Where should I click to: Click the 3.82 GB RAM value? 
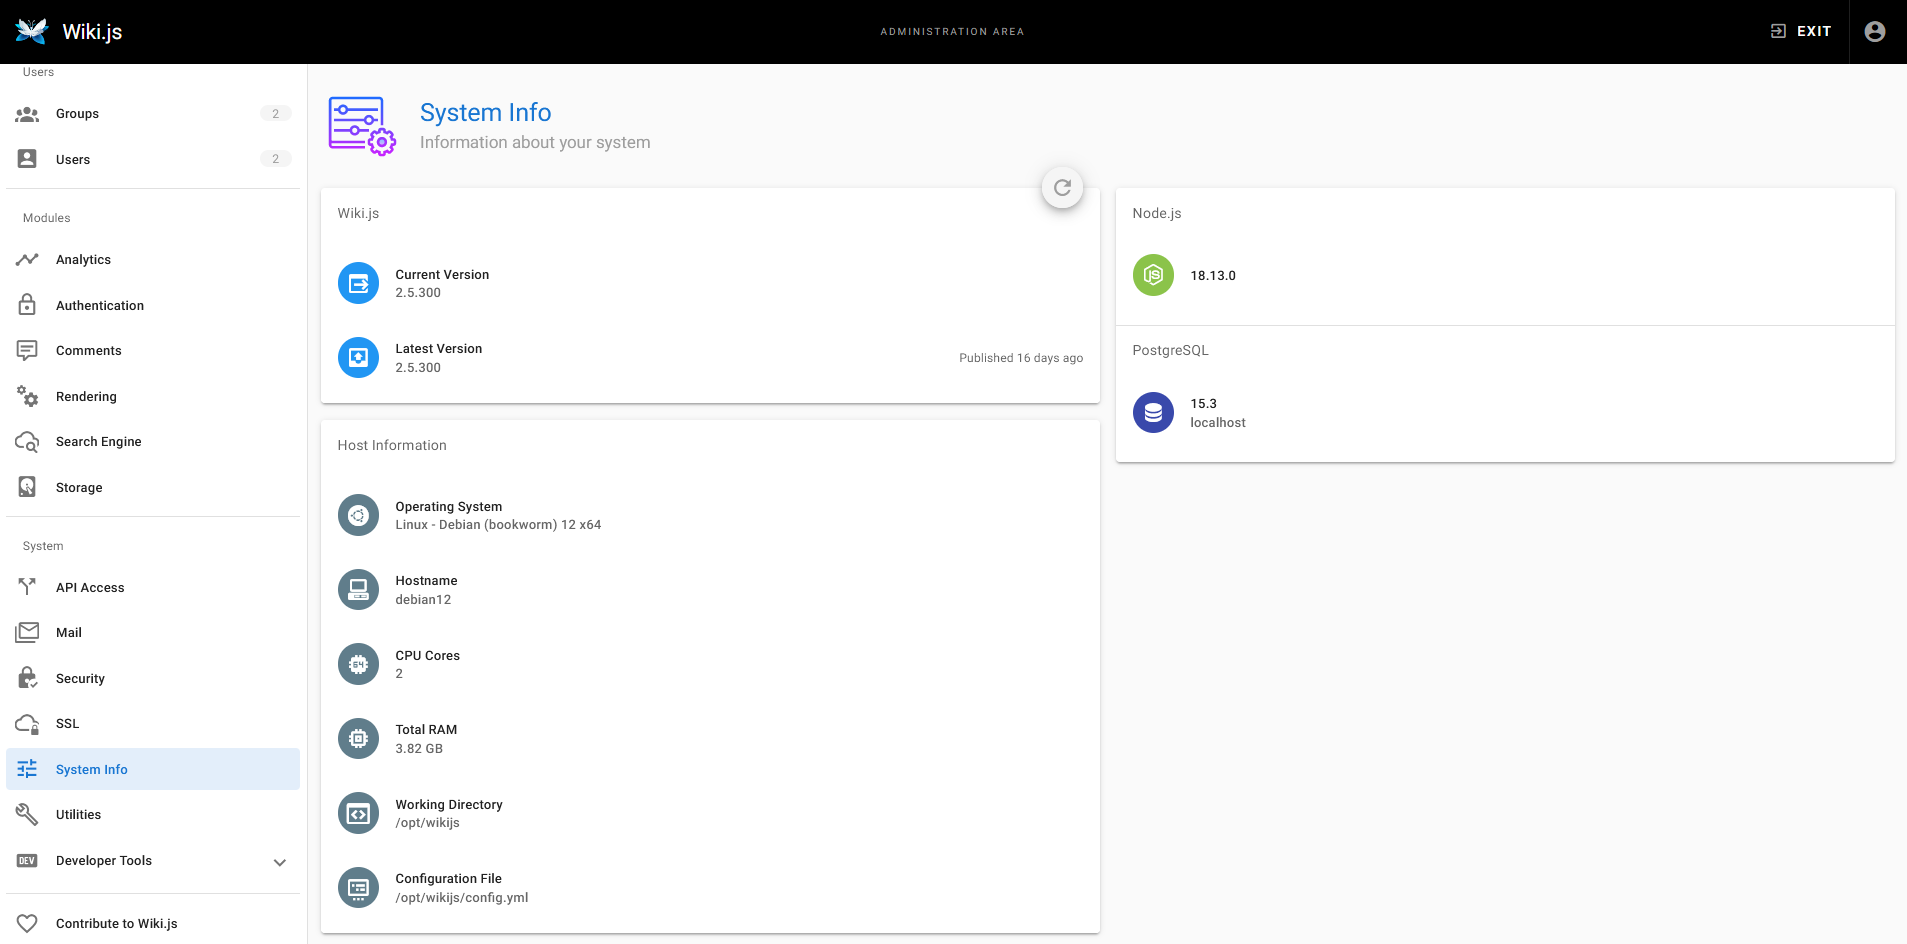click(x=419, y=749)
